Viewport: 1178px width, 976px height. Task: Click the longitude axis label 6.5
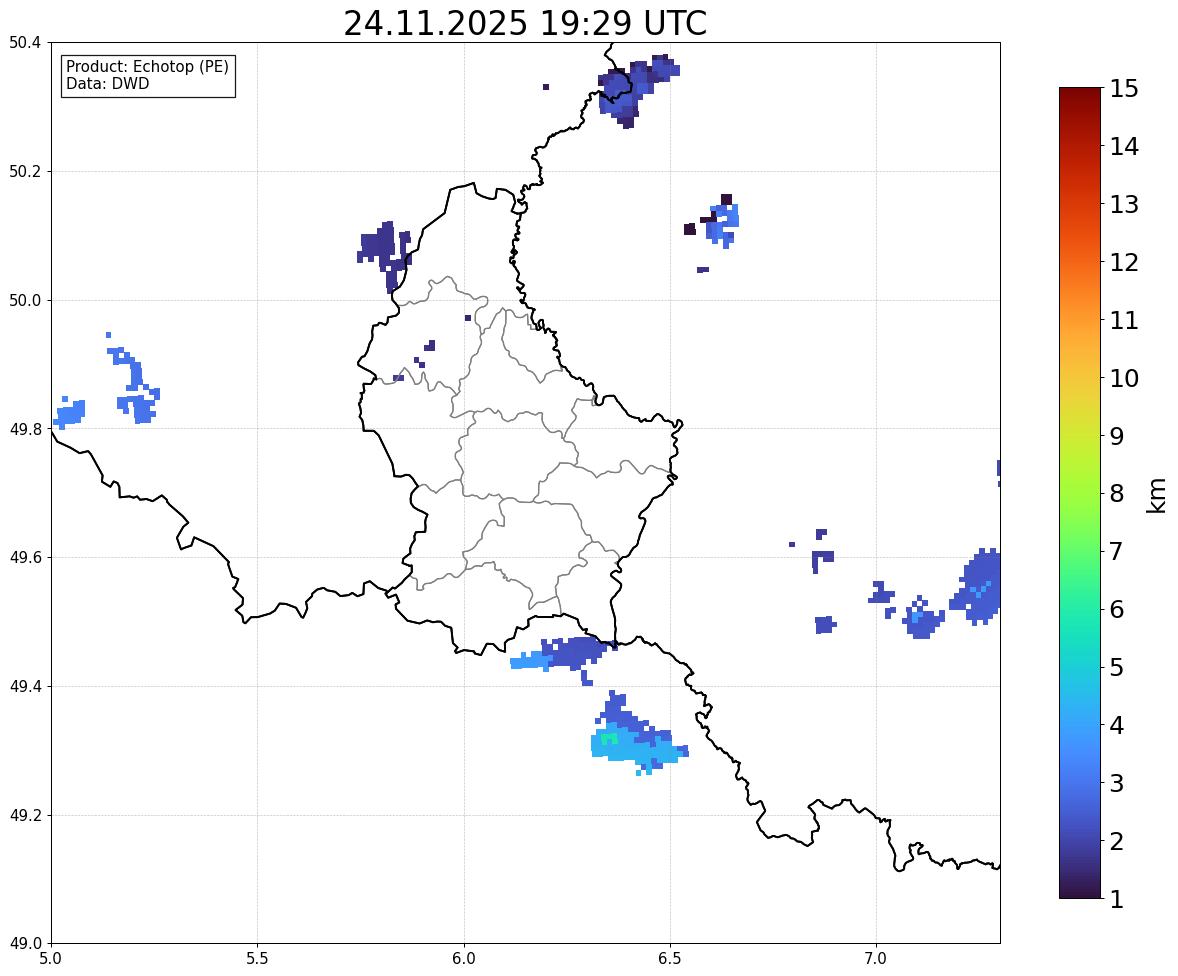pos(670,959)
